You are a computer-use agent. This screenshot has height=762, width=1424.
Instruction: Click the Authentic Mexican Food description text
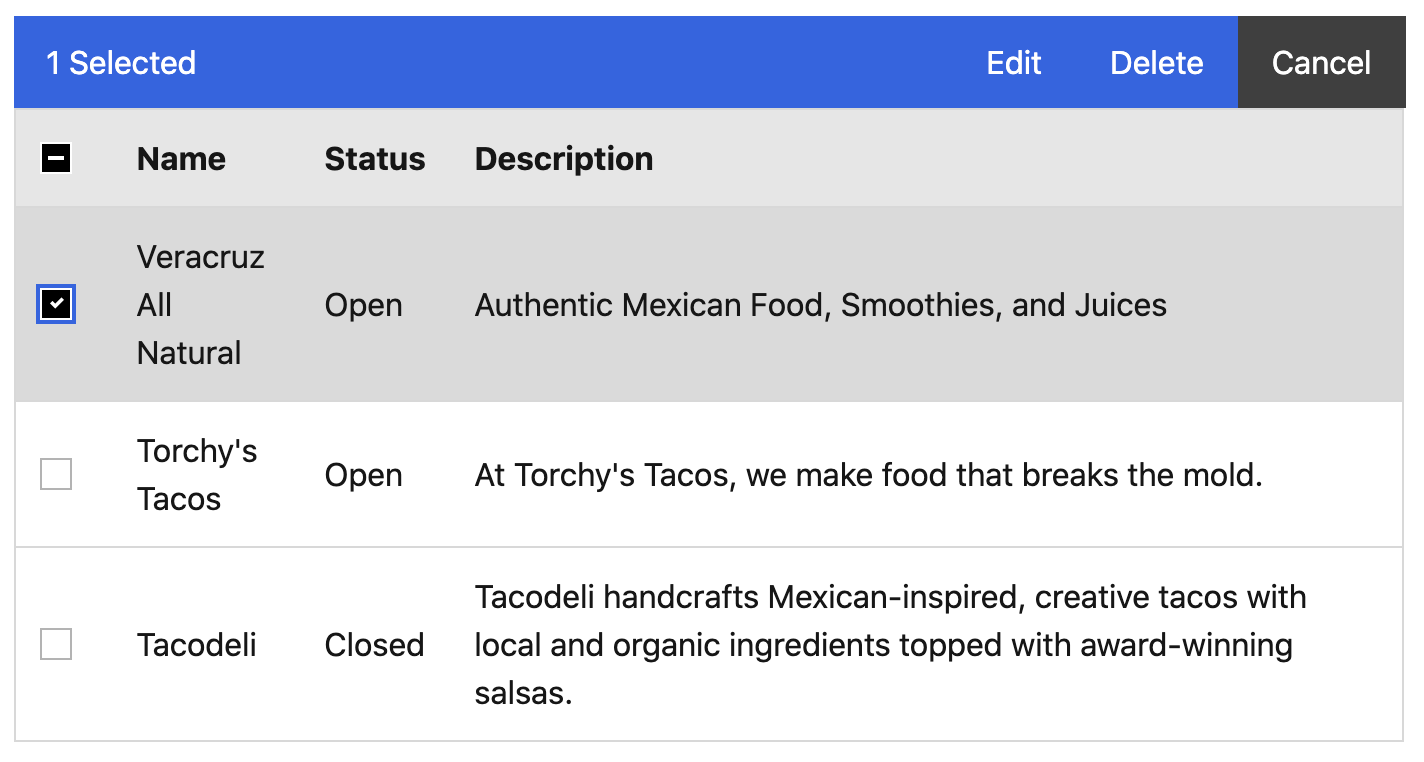point(820,305)
